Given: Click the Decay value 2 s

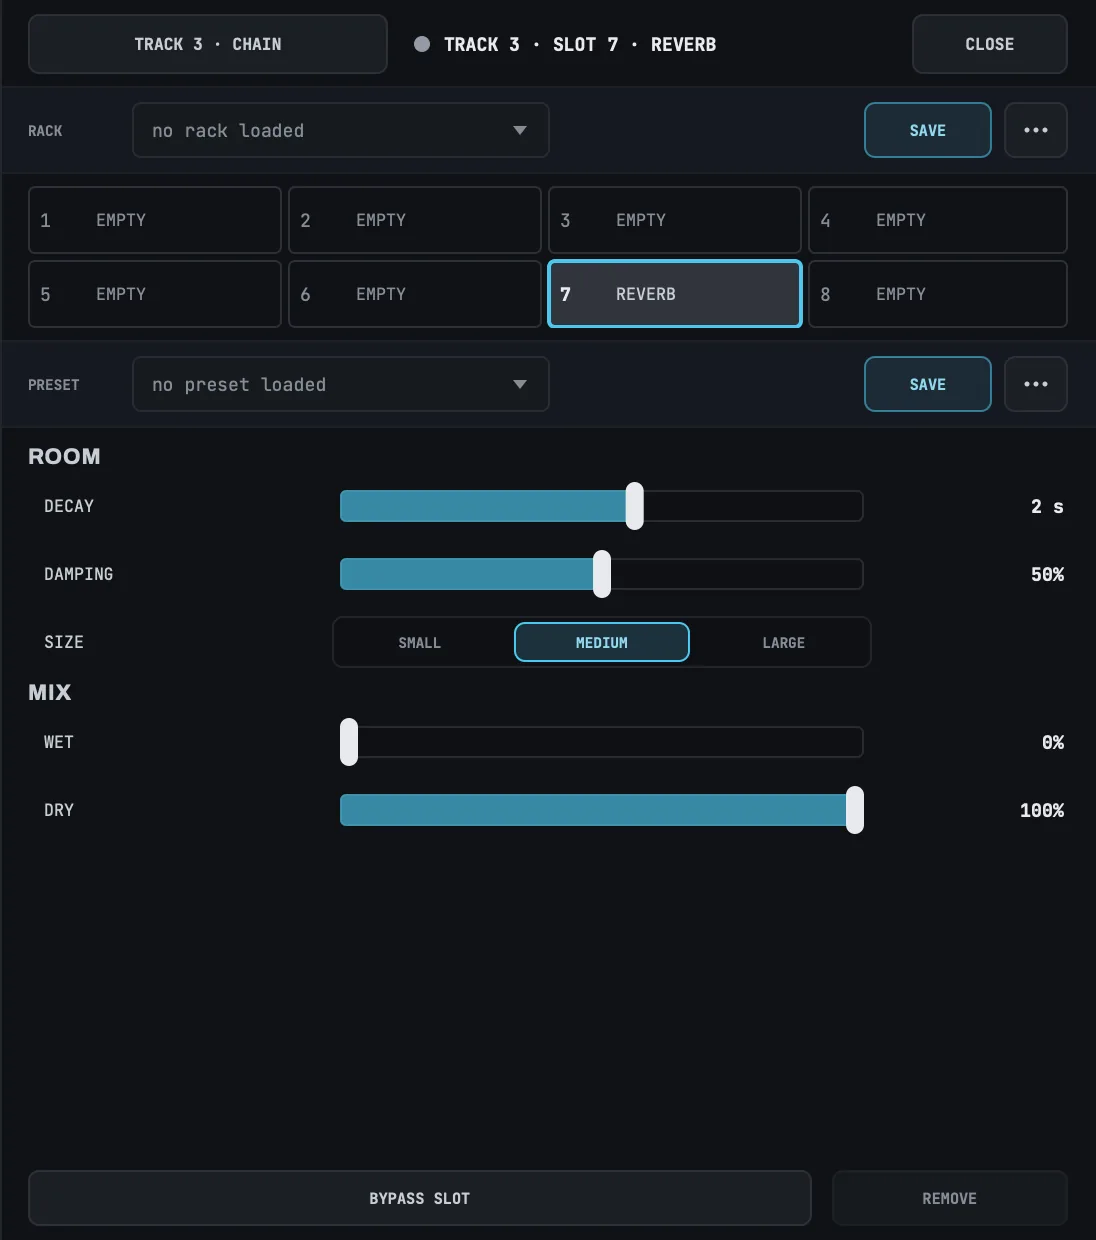Looking at the screenshot, I should pyautogui.click(x=1047, y=506).
